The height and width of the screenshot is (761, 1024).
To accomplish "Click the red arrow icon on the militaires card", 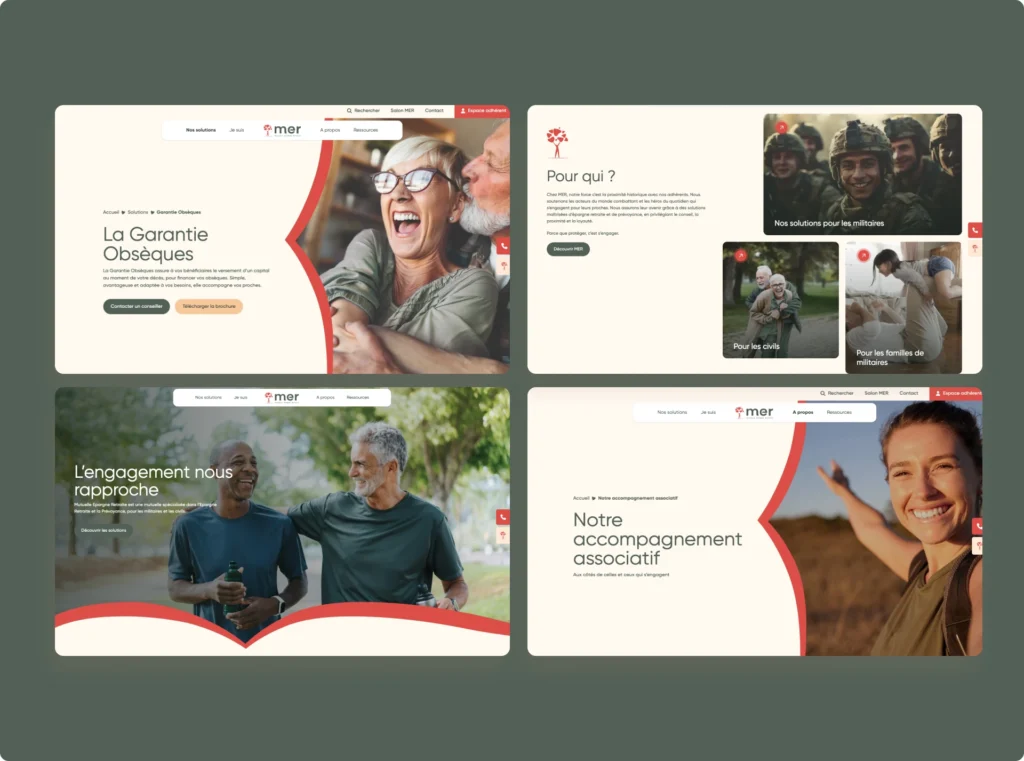I will coord(781,128).
